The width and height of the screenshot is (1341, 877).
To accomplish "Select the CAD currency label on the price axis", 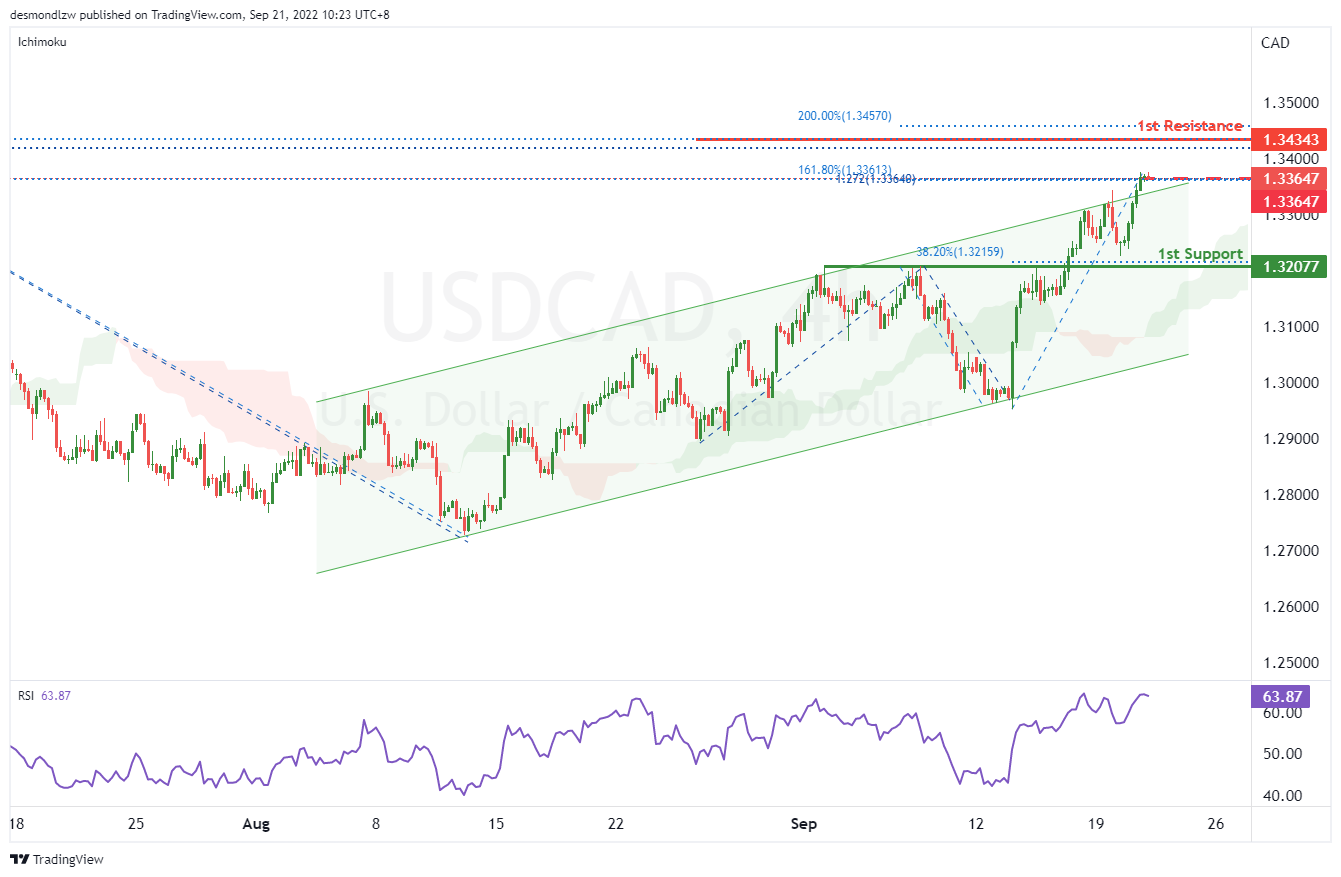I will click(1275, 42).
